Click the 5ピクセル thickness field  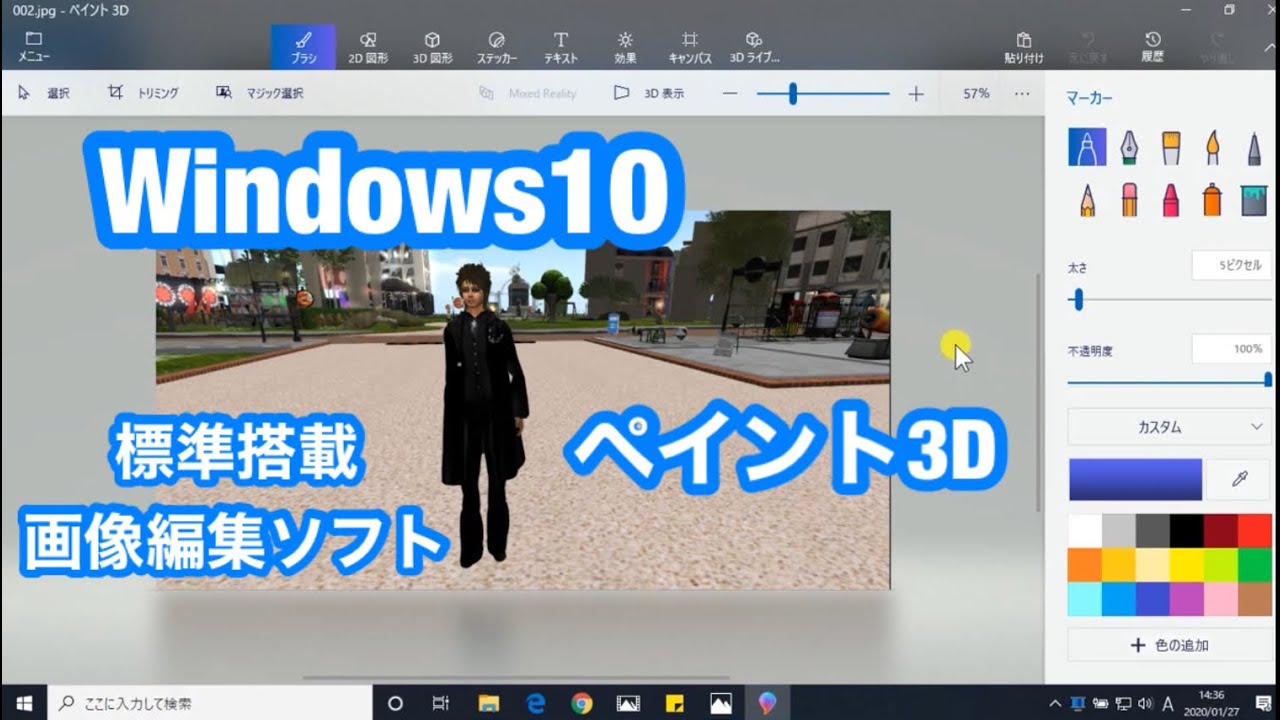tap(1232, 265)
